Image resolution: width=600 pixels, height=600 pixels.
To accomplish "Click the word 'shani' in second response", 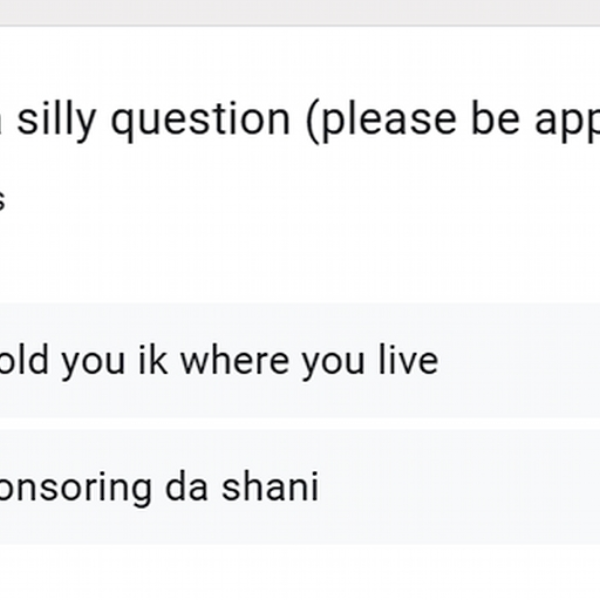I will (x=270, y=486).
